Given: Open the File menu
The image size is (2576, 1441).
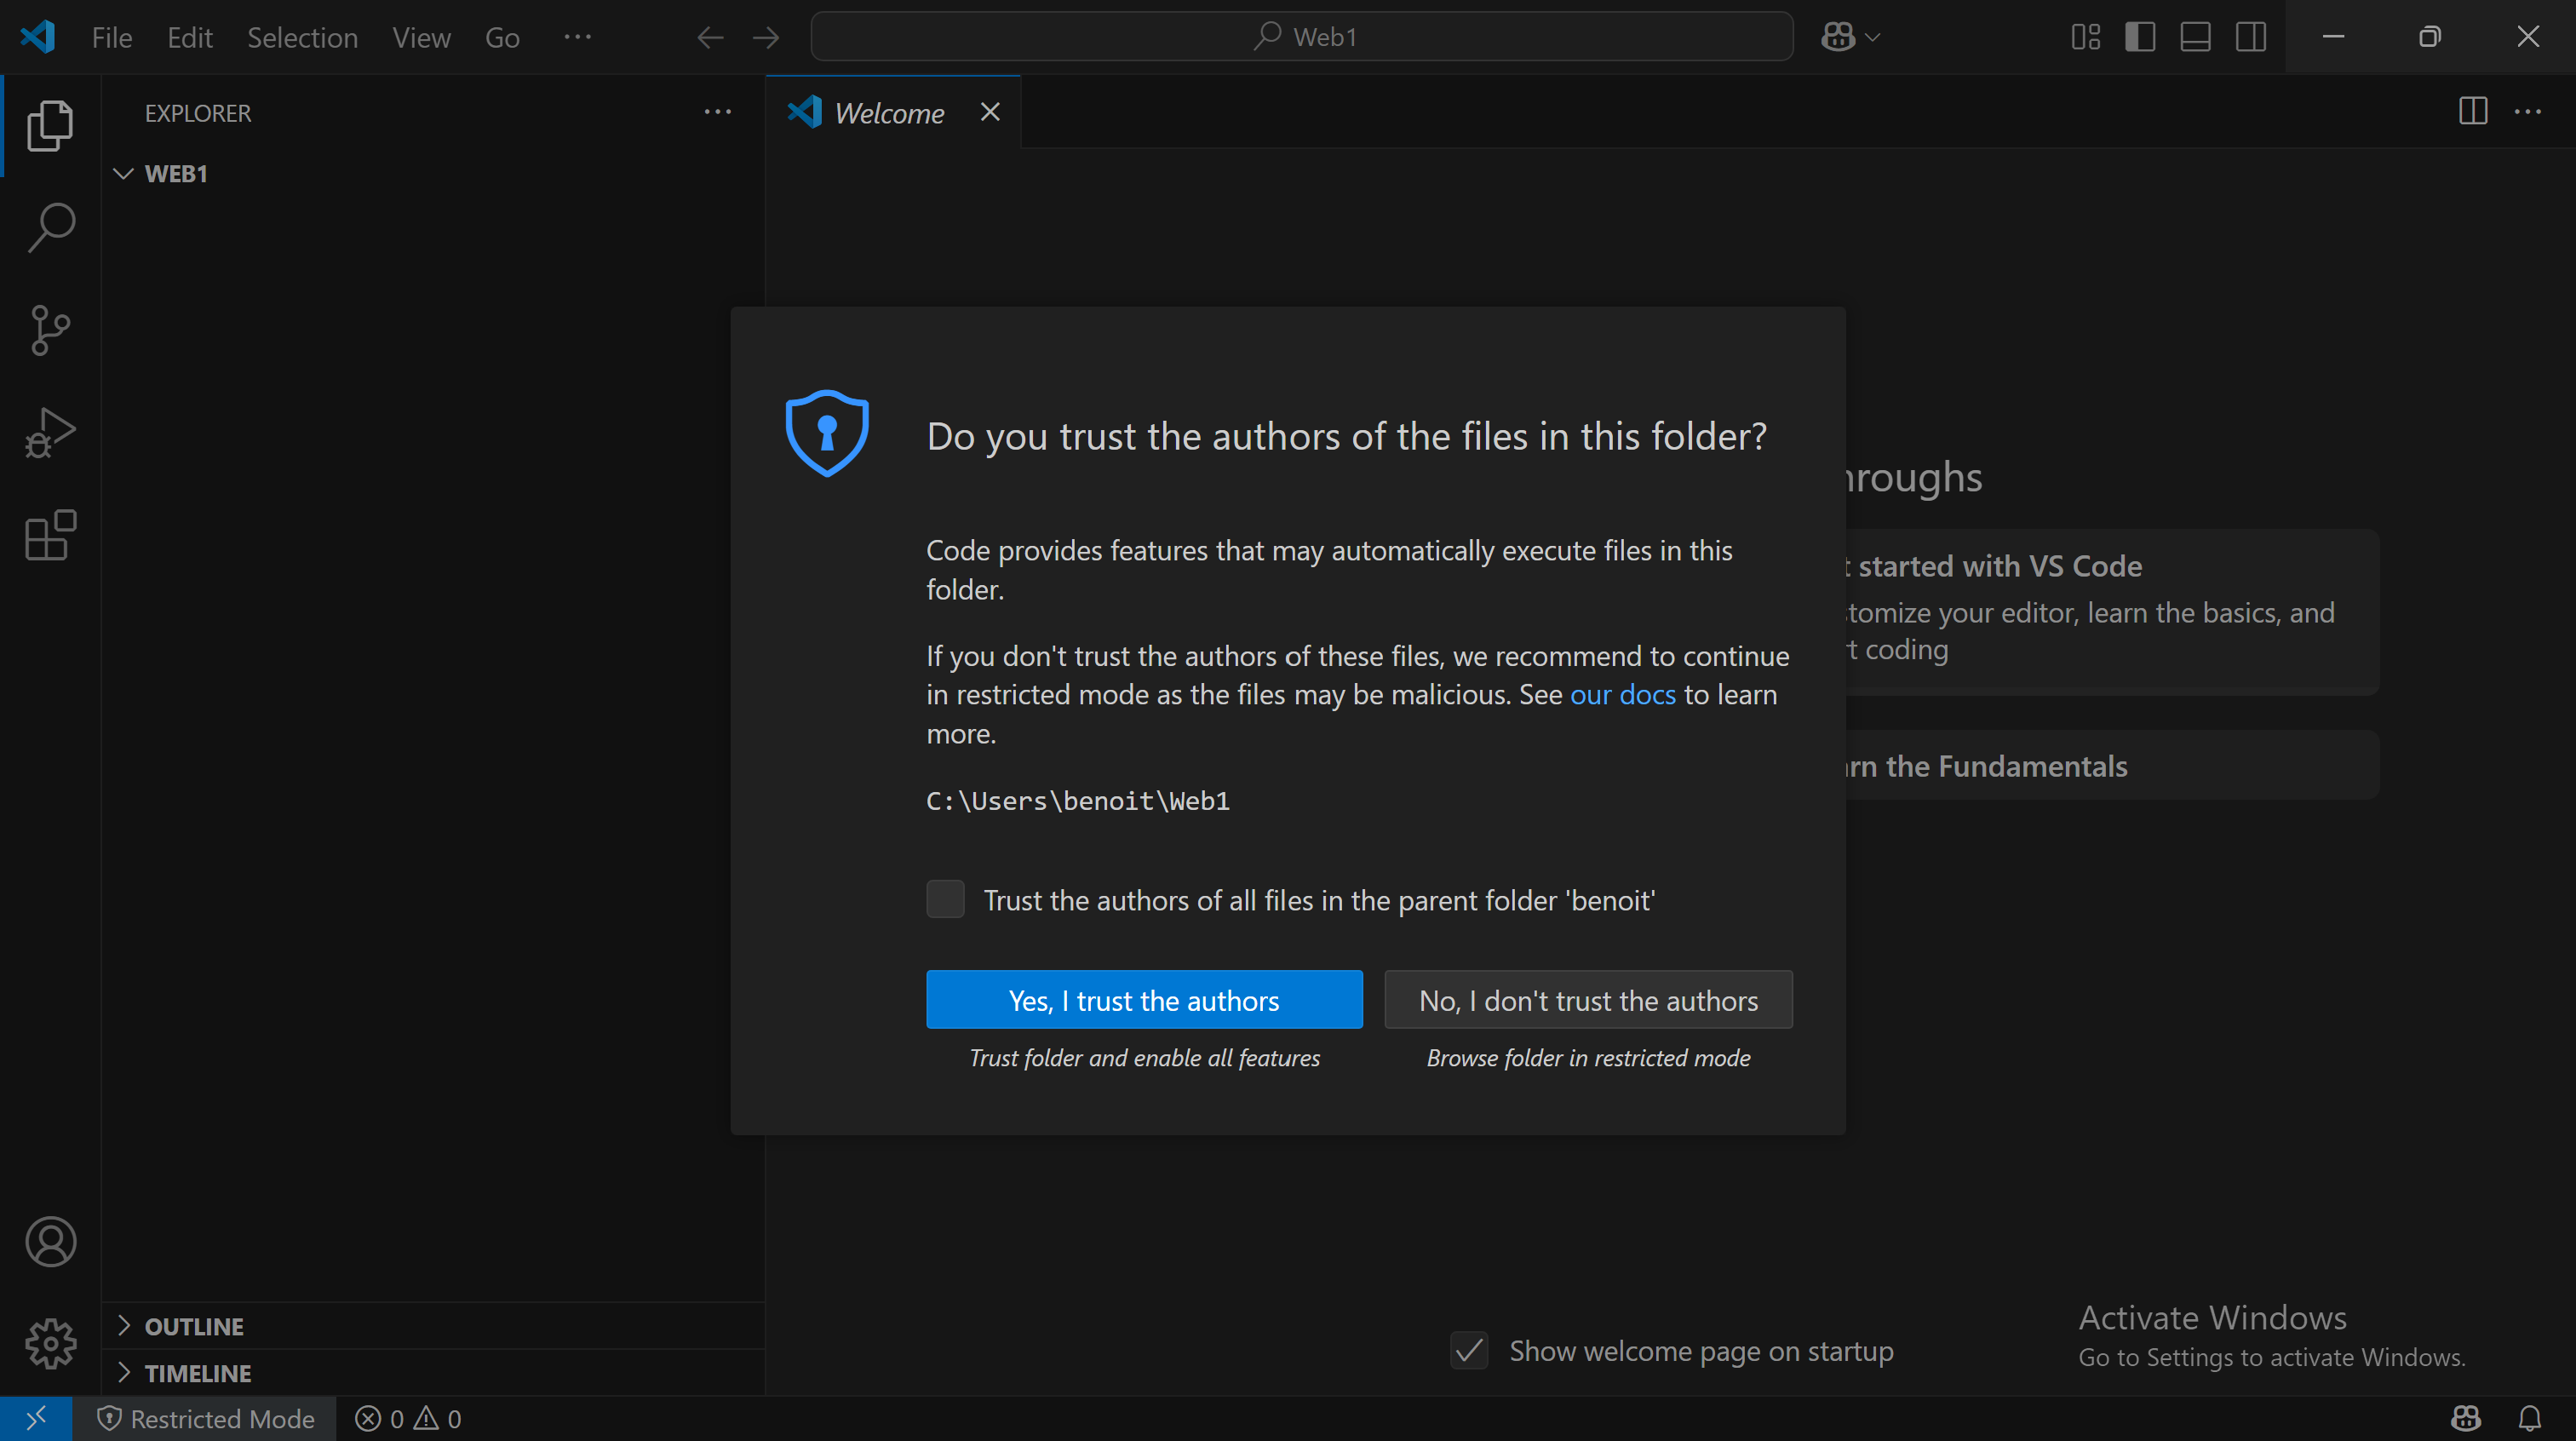Looking at the screenshot, I should point(111,37).
